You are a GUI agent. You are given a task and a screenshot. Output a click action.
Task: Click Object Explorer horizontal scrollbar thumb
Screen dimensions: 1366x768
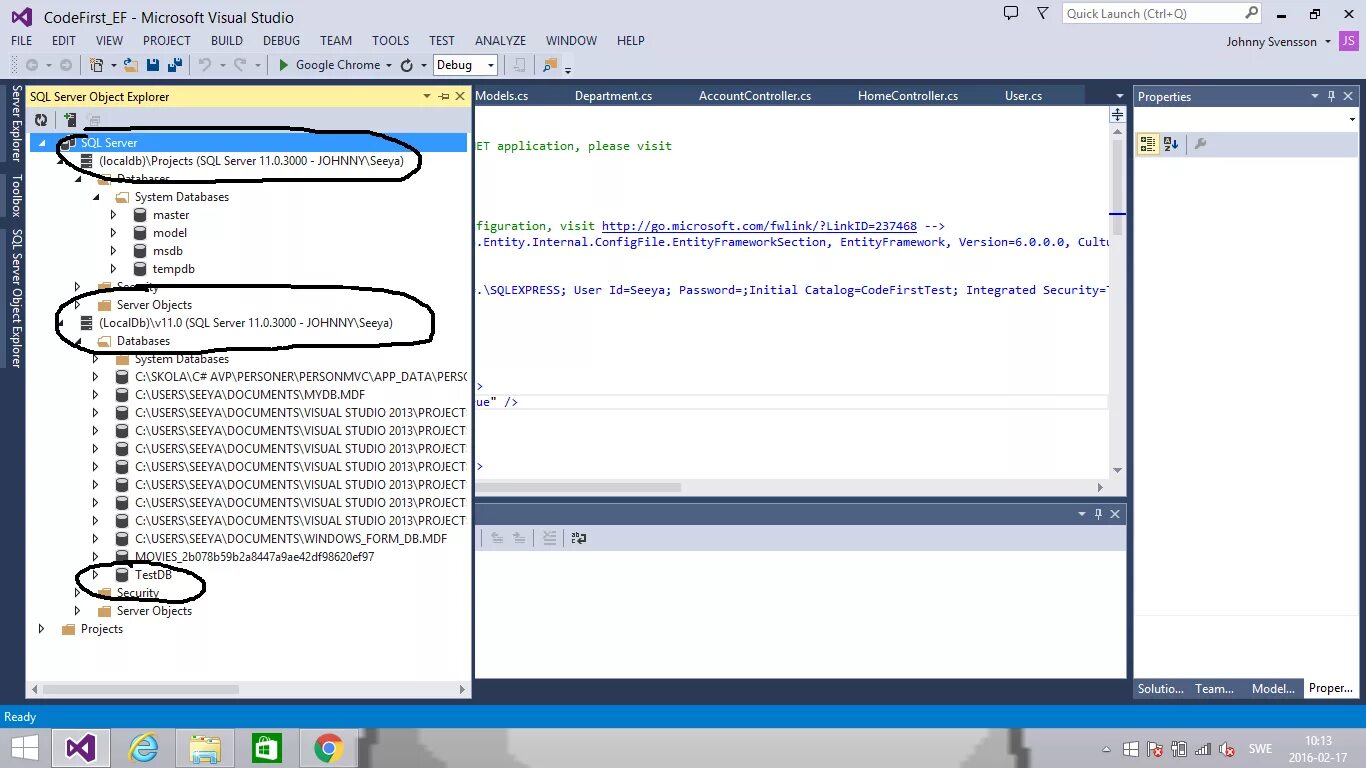tap(141, 689)
